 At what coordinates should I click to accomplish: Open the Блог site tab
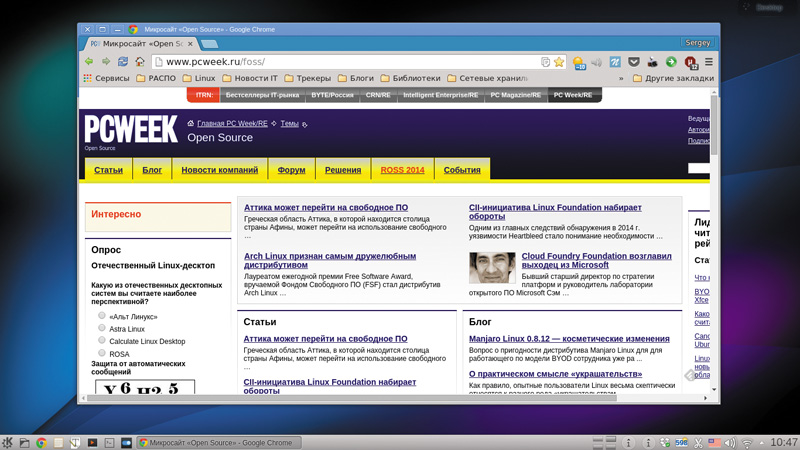click(x=152, y=169)
